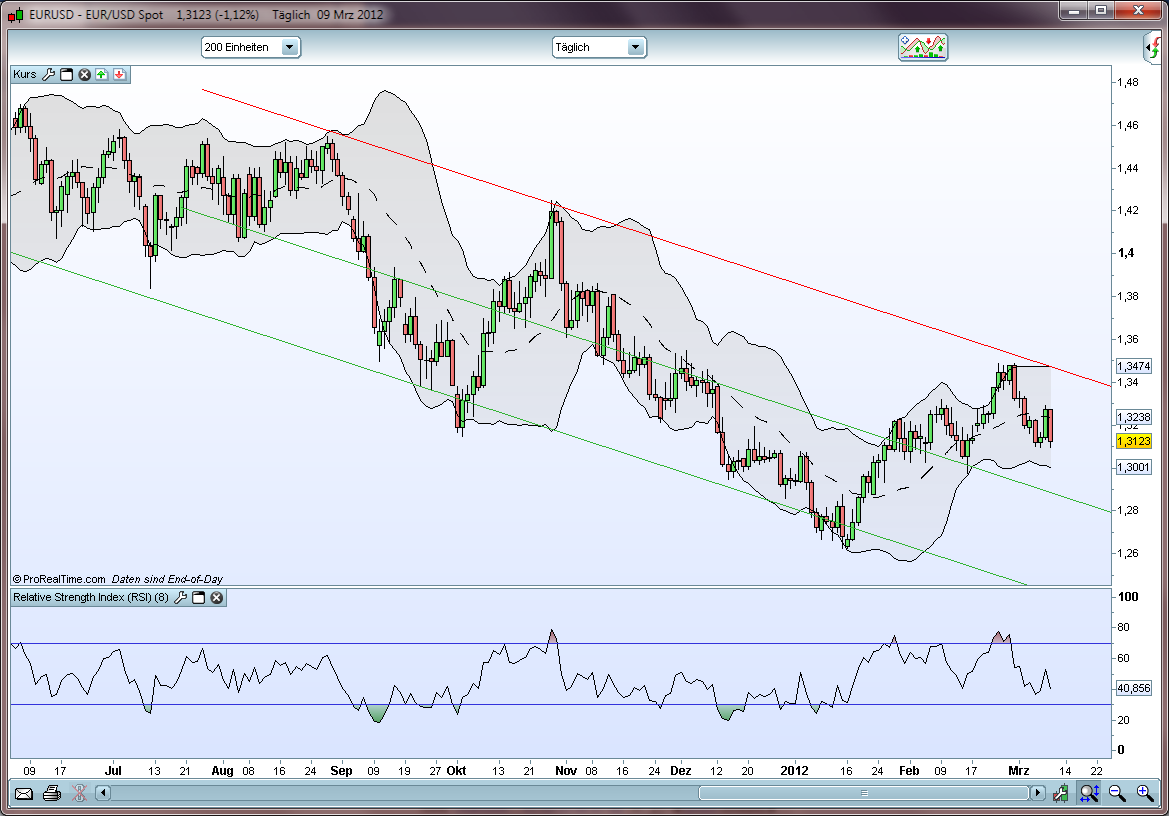
Task: Select the yellow 1,3123 price label
Action: pos(1133,439)
